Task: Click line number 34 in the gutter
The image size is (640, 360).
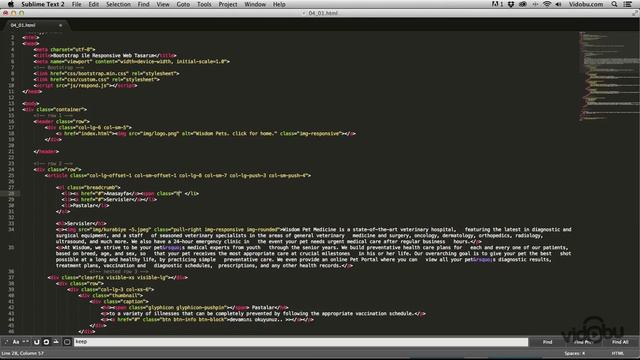Action: point(11,229)
